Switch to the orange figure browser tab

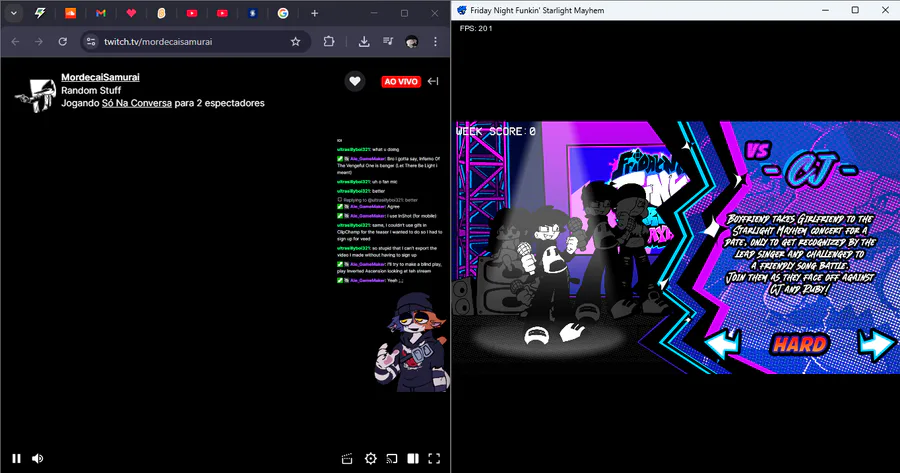[161, 13]
